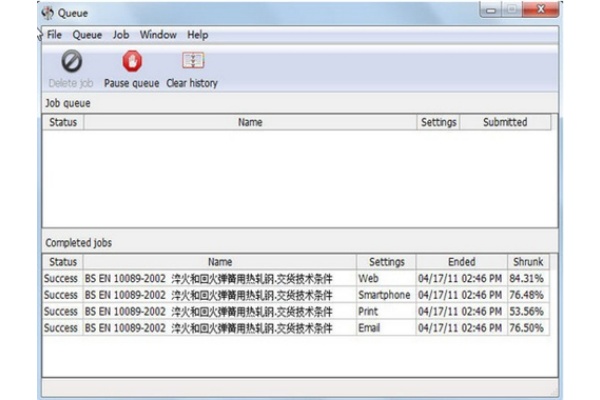This screenshot has width=600, height=400.
Task: Click the 53.56% shrunk value
Action: click(x=526, y=311)
